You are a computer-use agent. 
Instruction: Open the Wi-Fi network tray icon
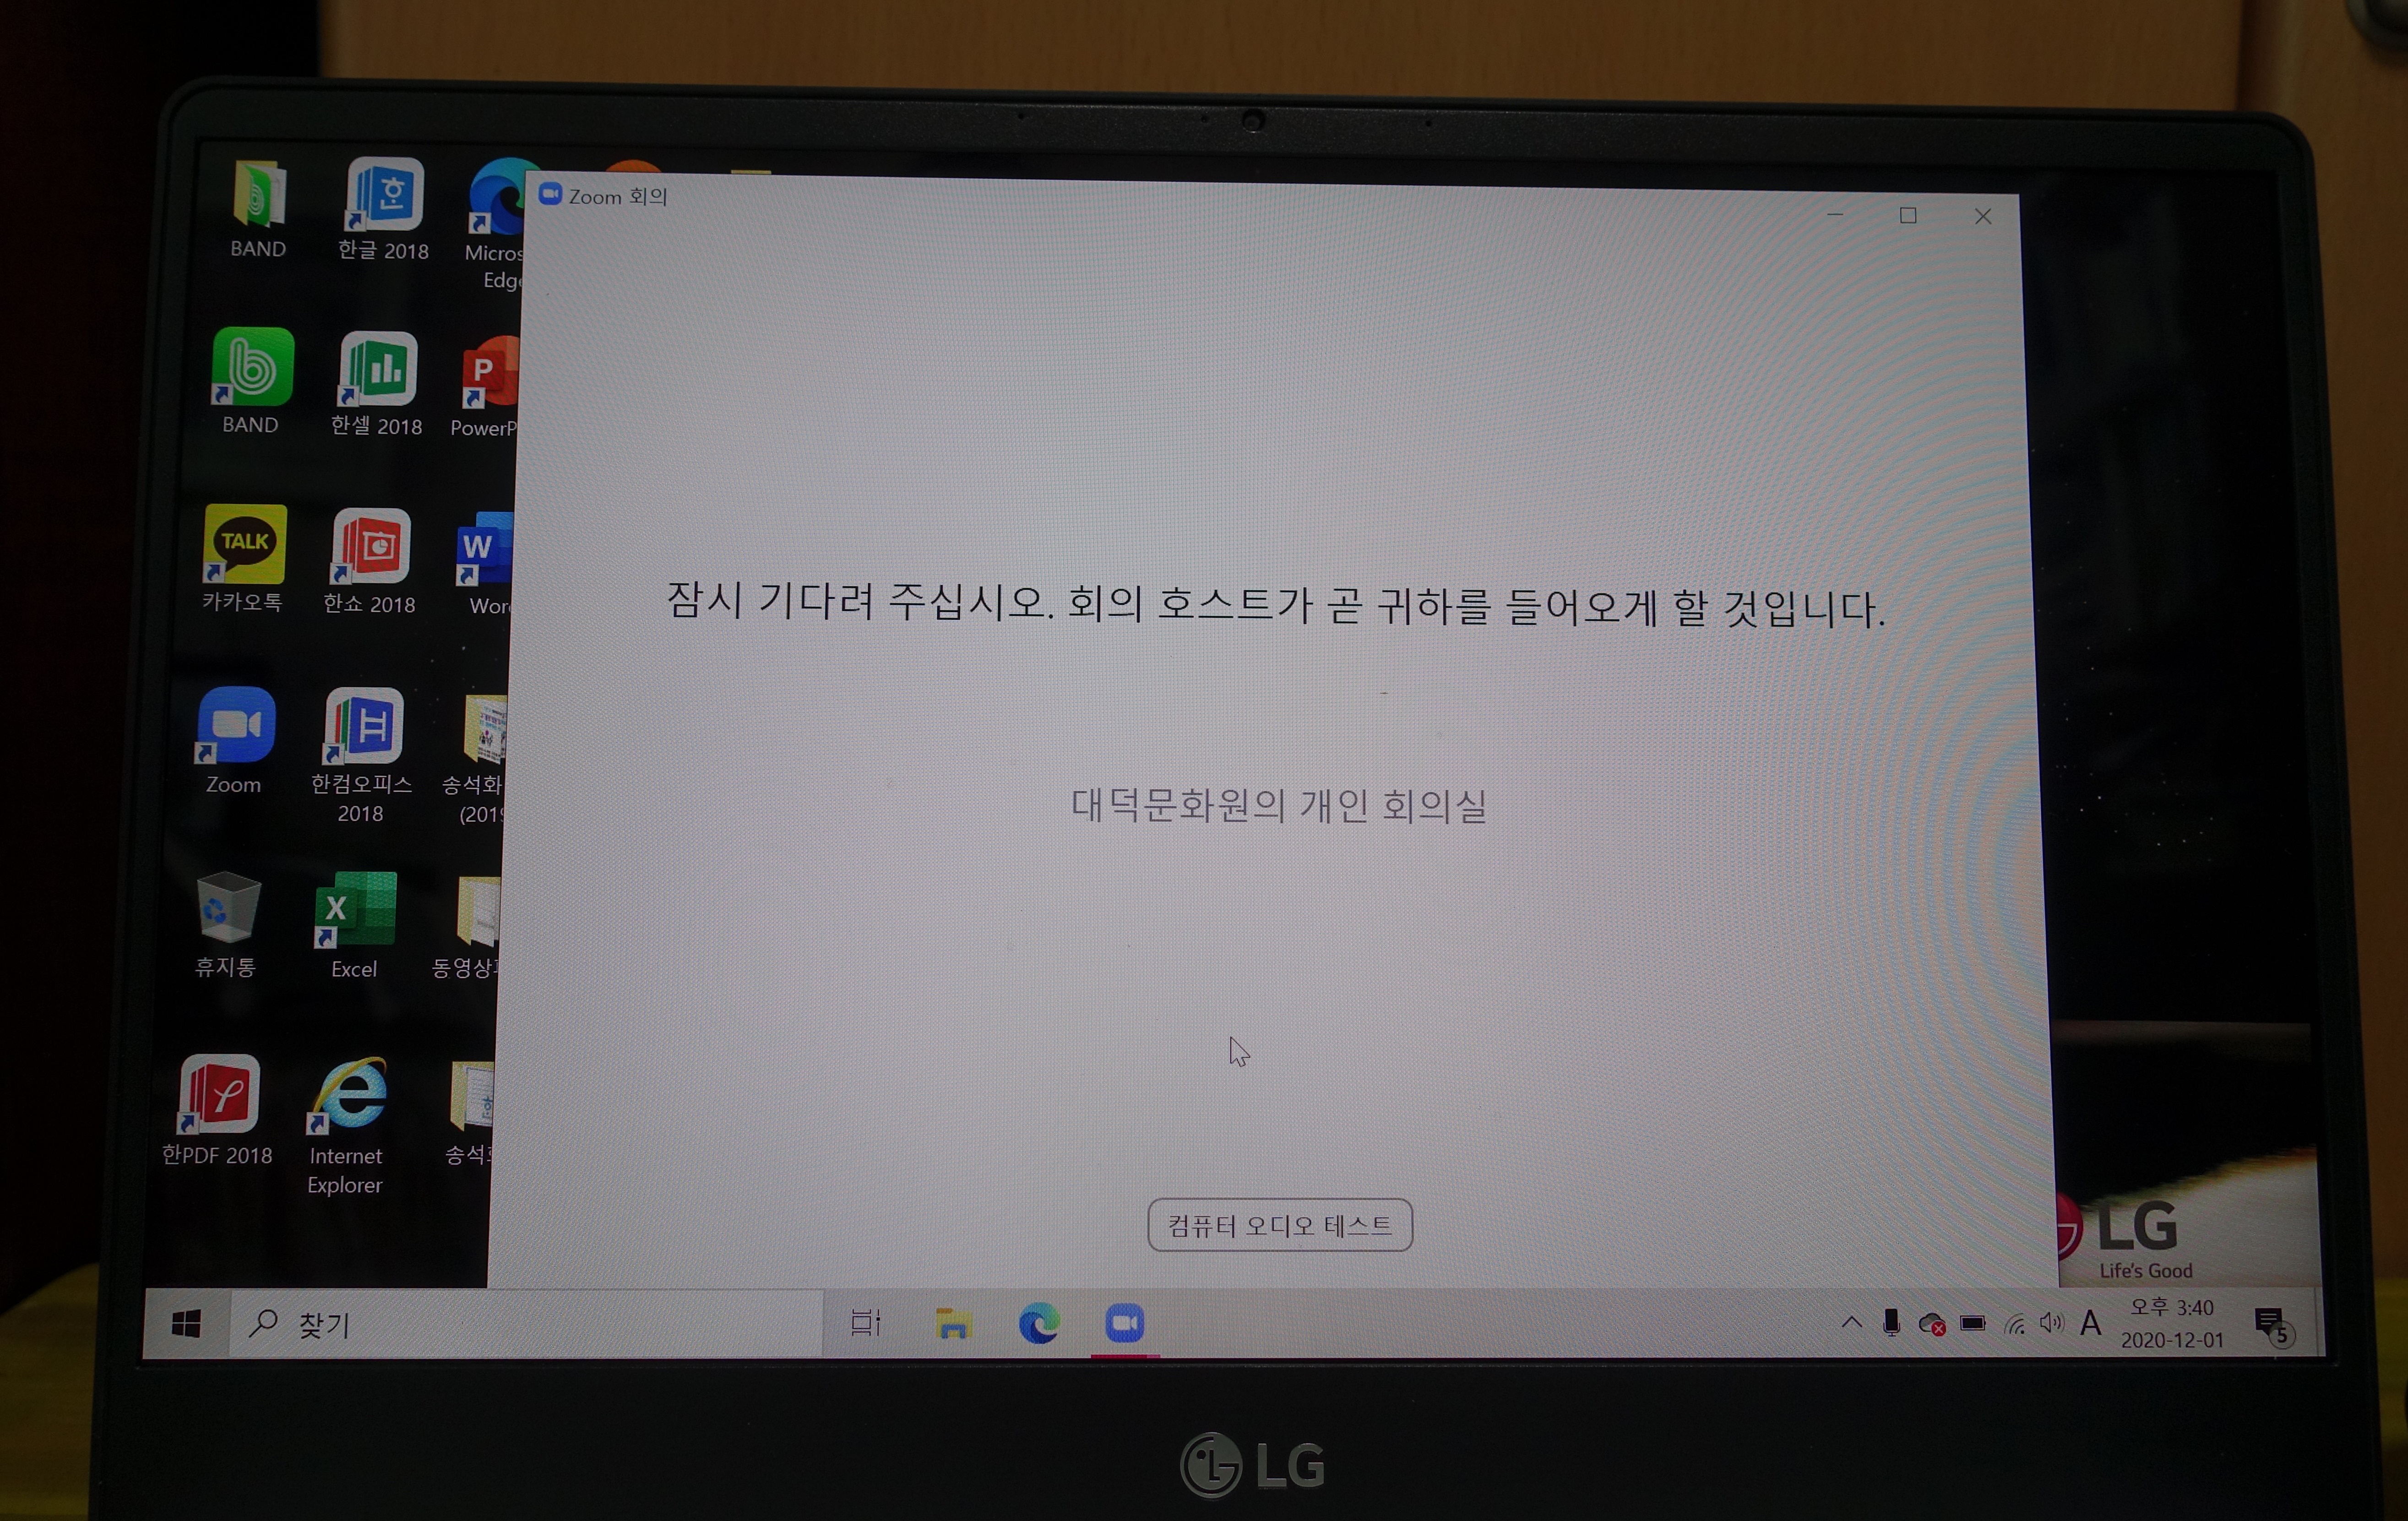click(2014, 1324)
